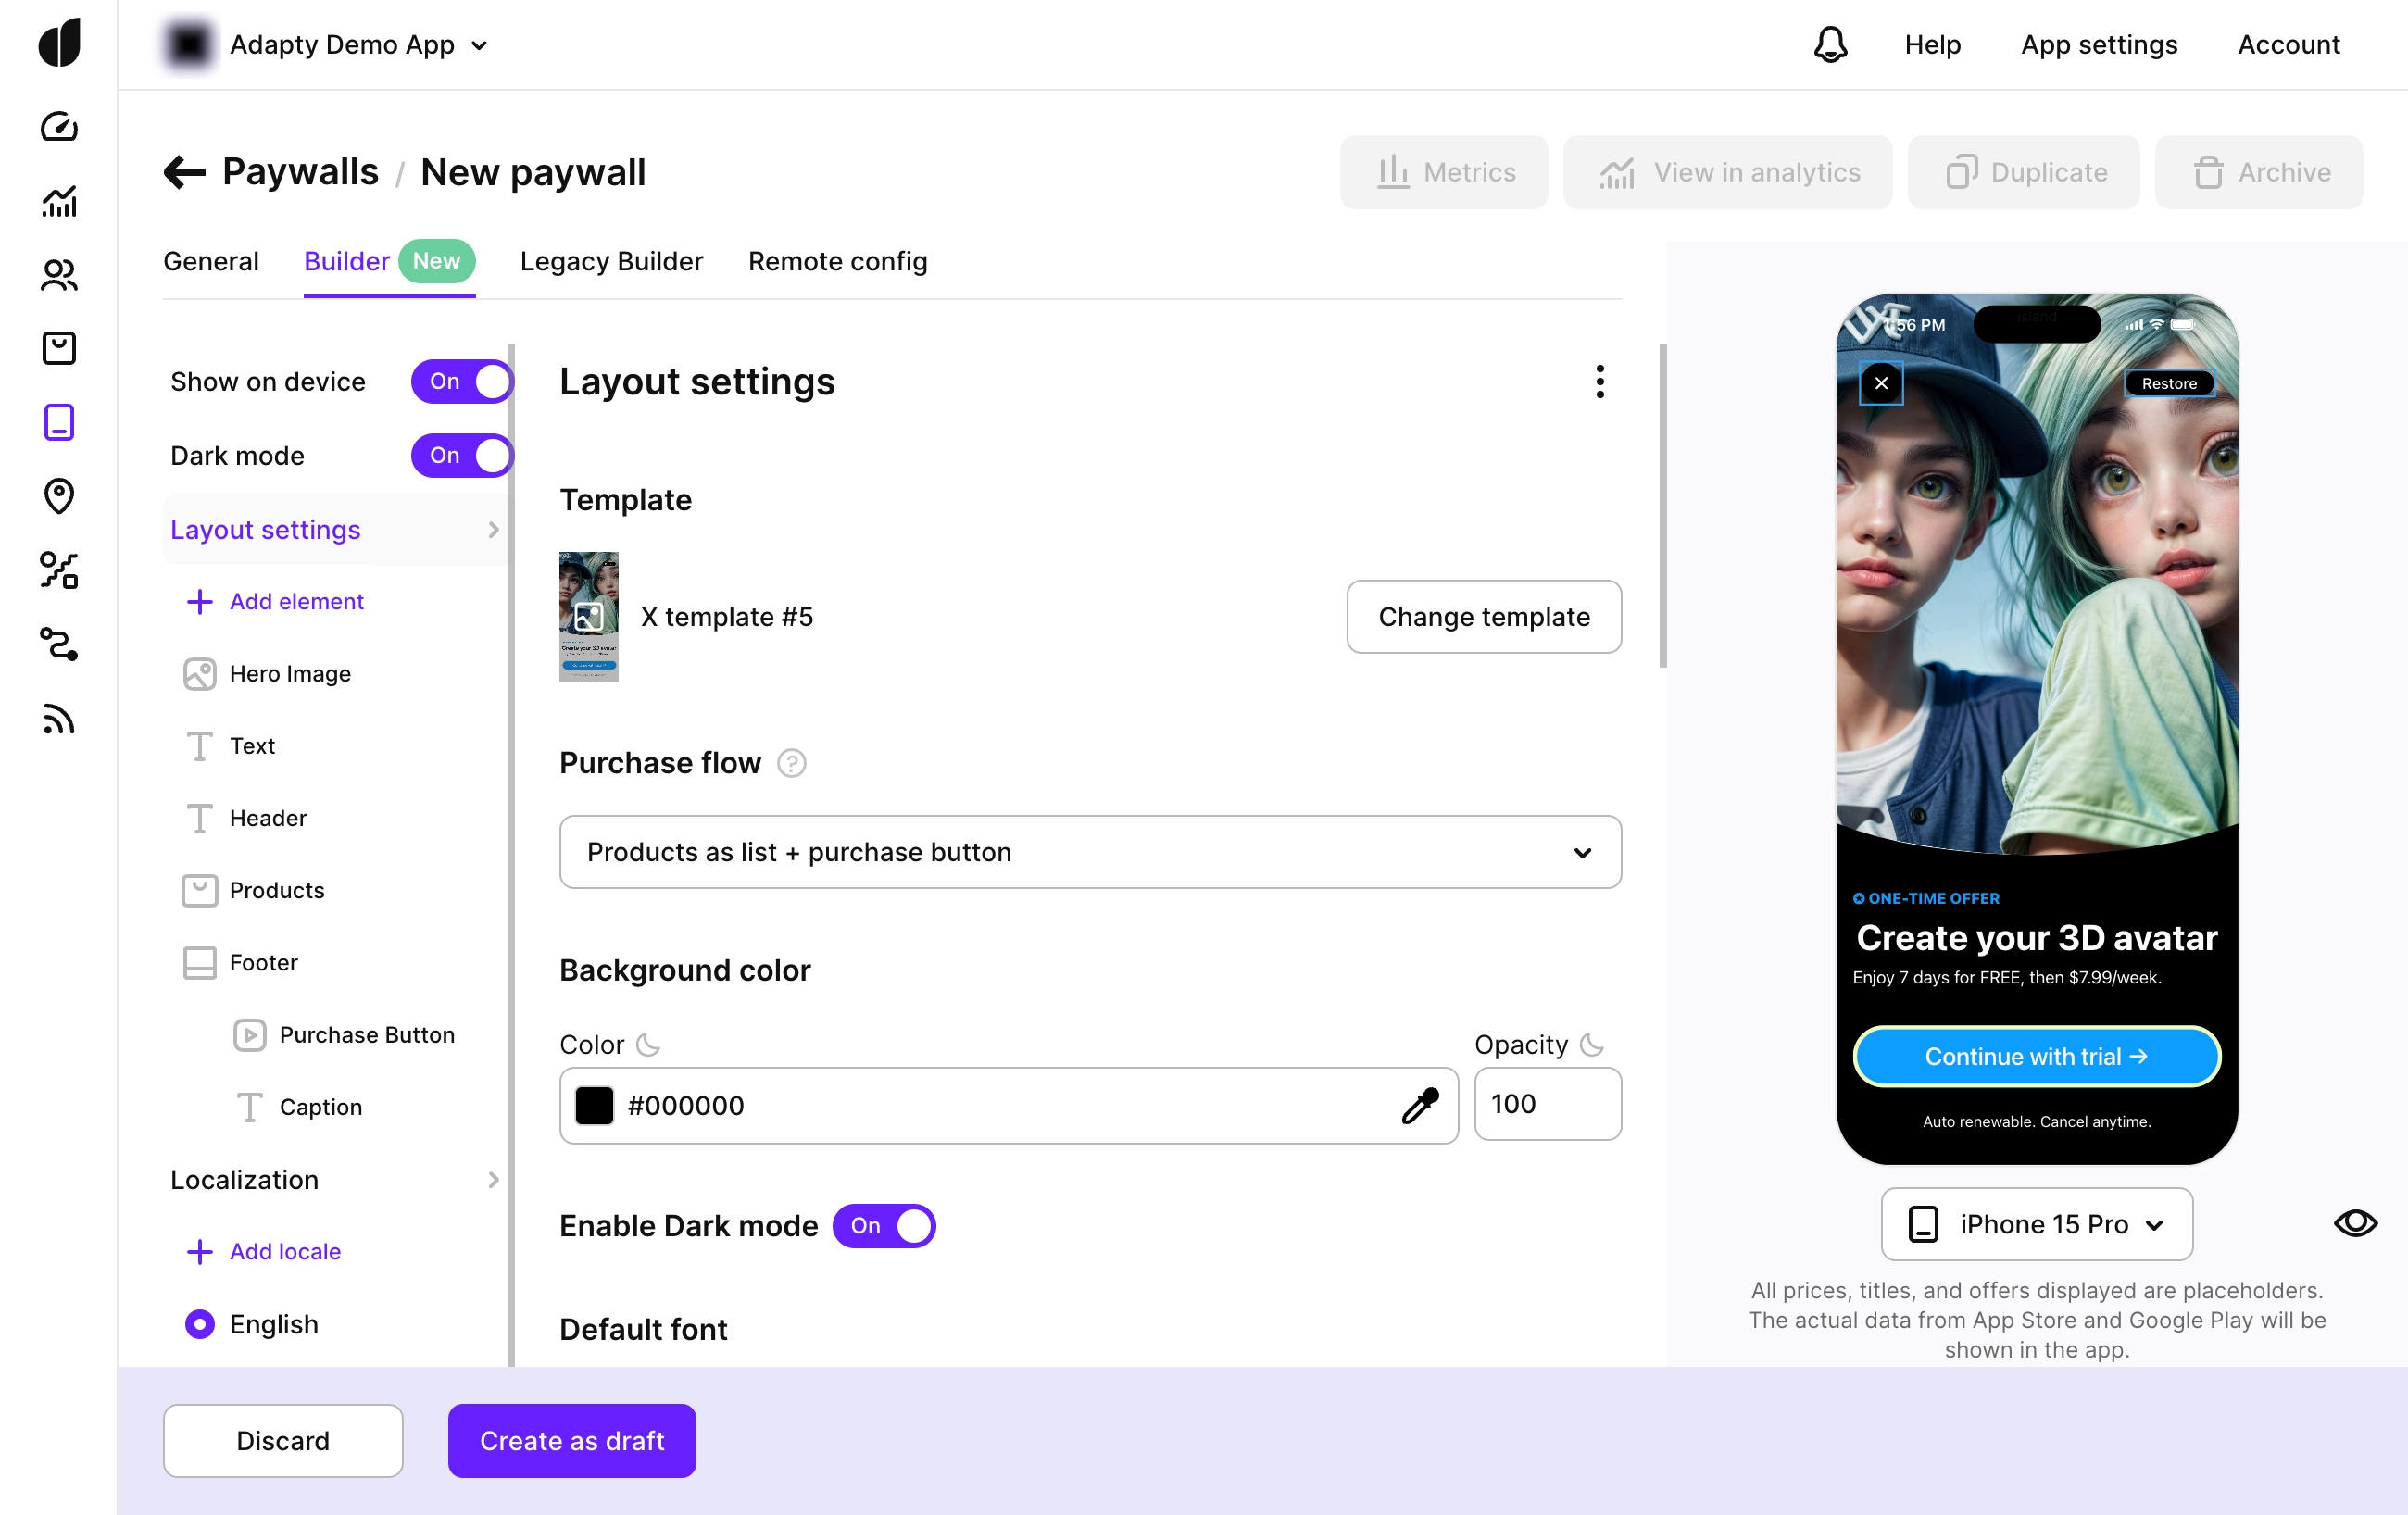
Task: Expand the Adapty Demo App switcher
Action: point(357,45)
